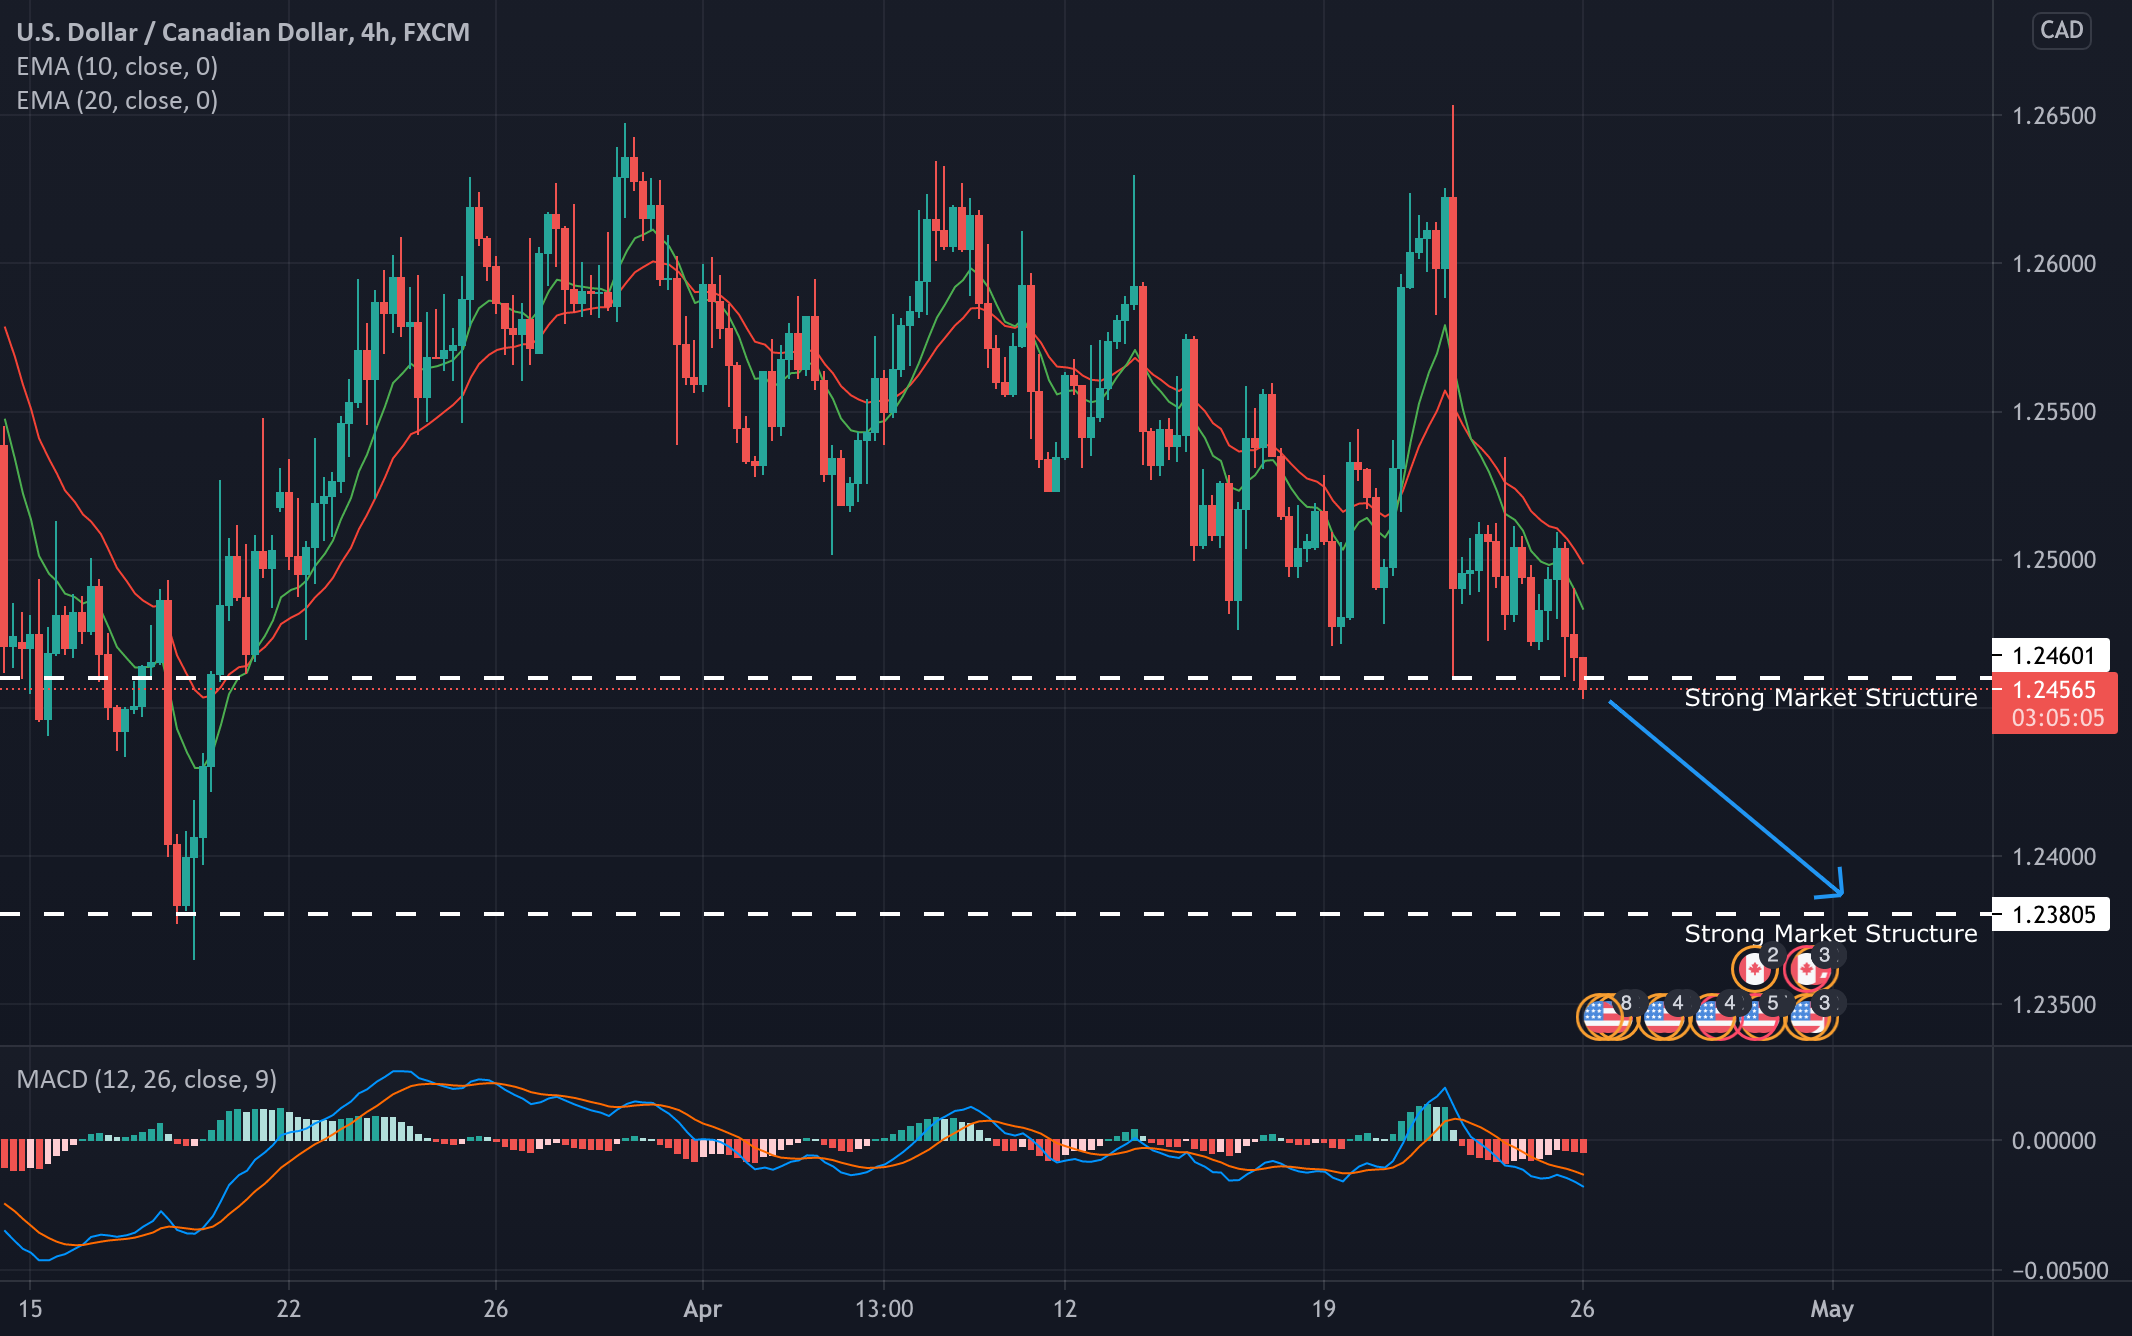2132x1336 pixels.
Task: Open the US economic events marked 5
Action: pyautogui.click(x=1760, y=1017)
